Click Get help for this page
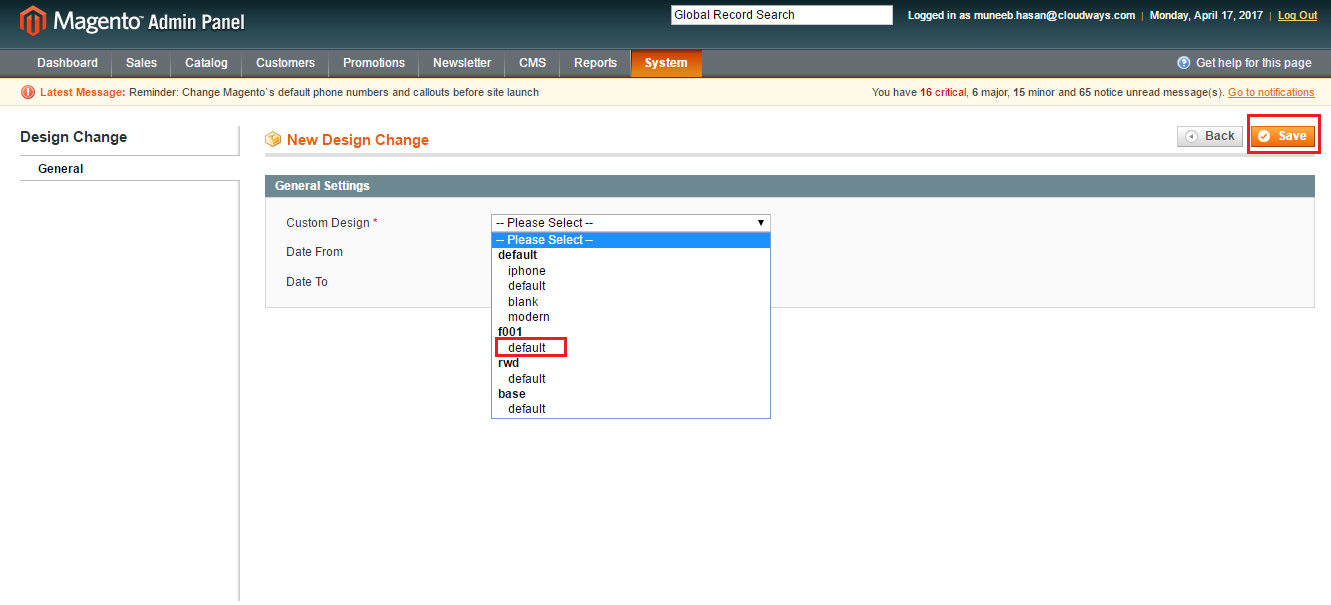The image size is (1331, 605). (1254, 63)
